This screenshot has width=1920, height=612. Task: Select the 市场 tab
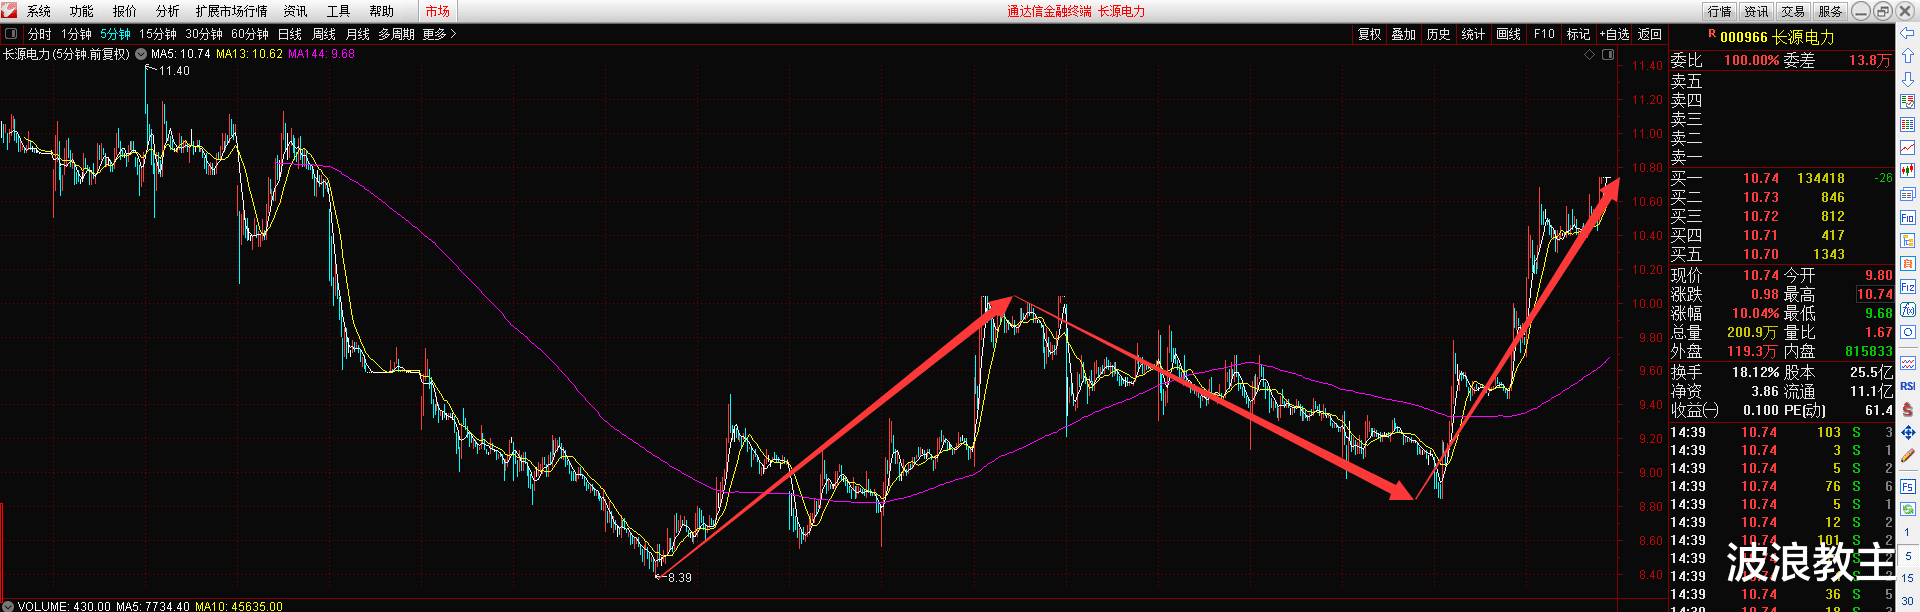438,11
